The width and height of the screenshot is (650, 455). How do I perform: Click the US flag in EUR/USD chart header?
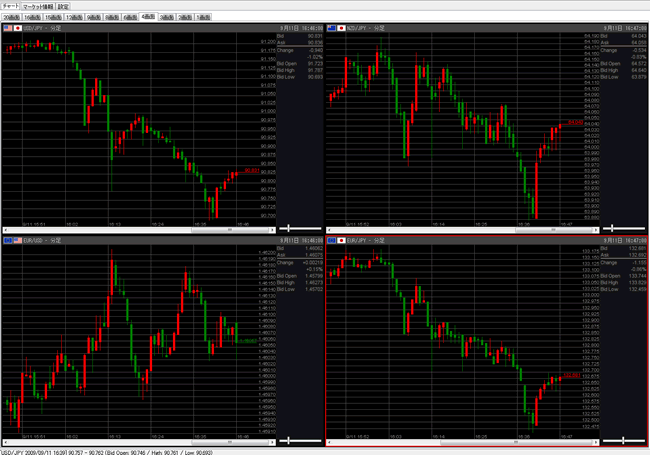[18, 240]
